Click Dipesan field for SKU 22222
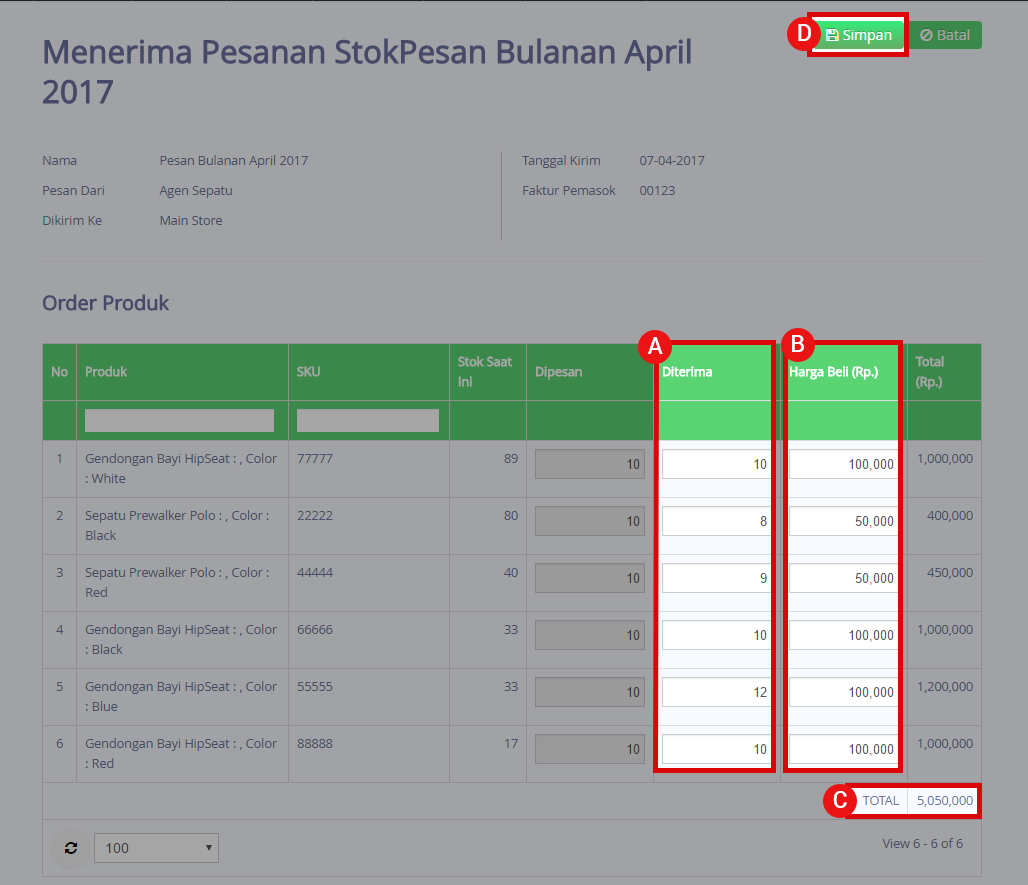This screenshot has width=1028, height=885. coord(589,521)
